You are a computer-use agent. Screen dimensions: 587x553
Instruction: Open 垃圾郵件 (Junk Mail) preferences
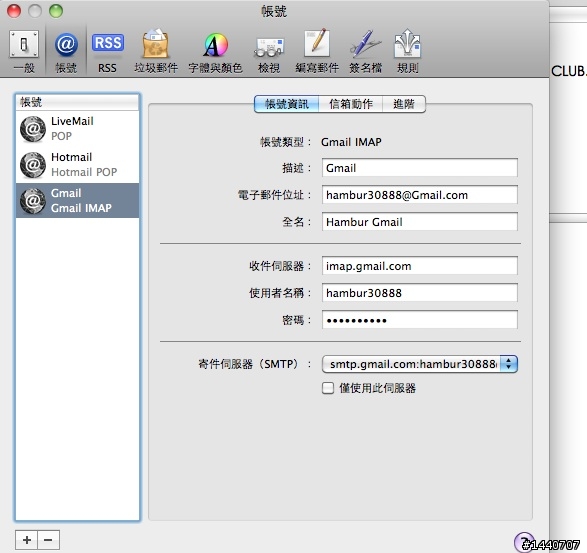tap(156, 51)
